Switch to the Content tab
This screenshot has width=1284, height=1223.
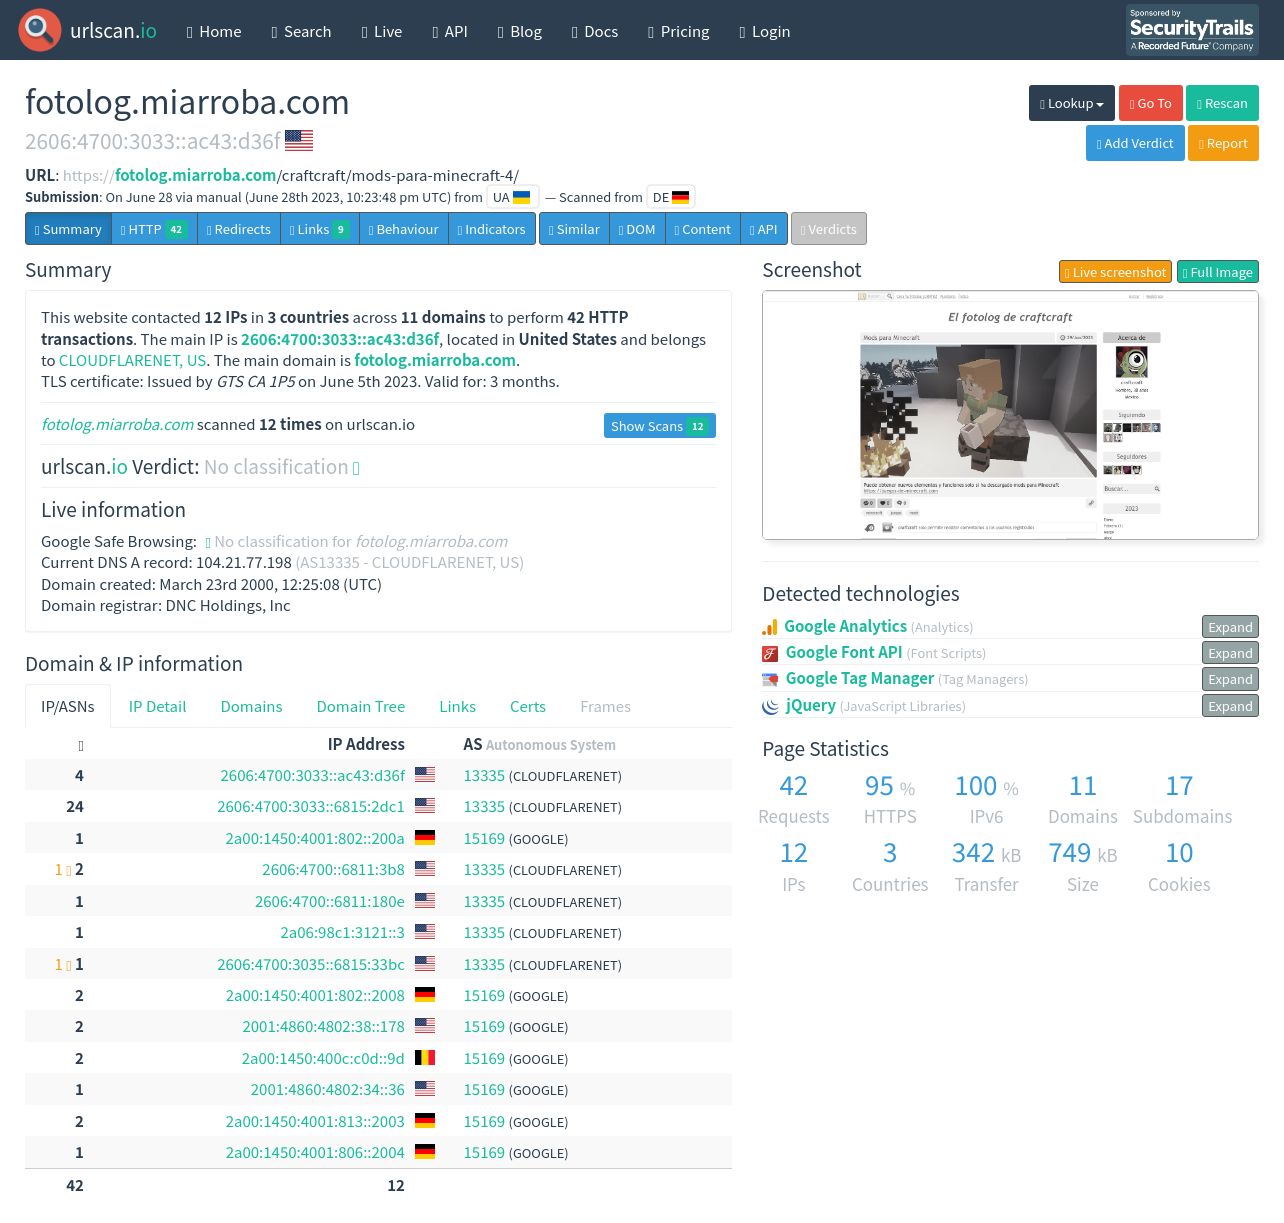tap(703, 229)
